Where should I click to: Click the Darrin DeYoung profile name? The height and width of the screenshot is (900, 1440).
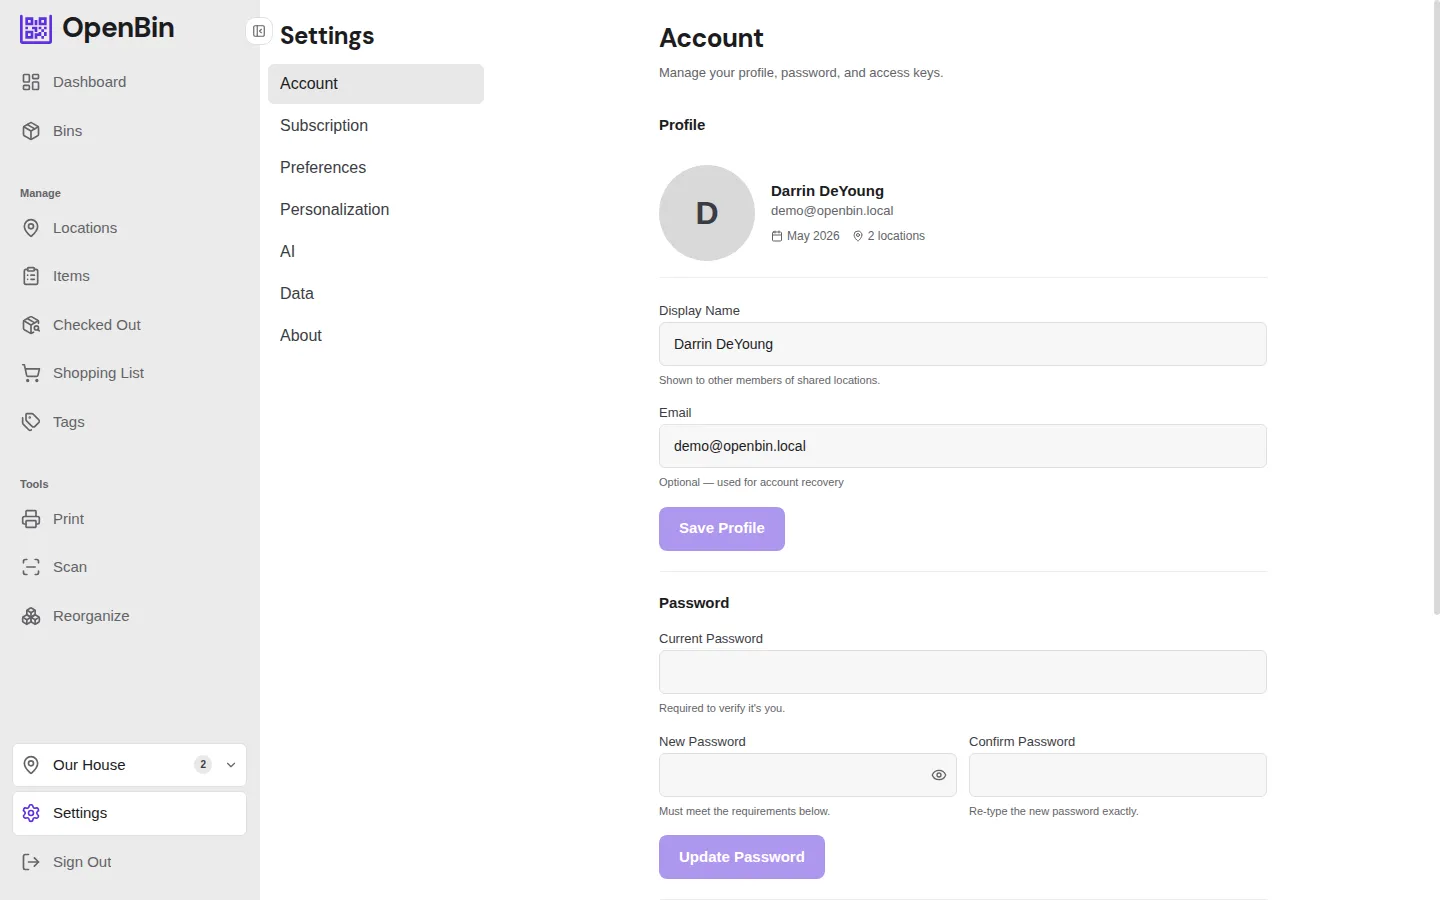point(827,191)
